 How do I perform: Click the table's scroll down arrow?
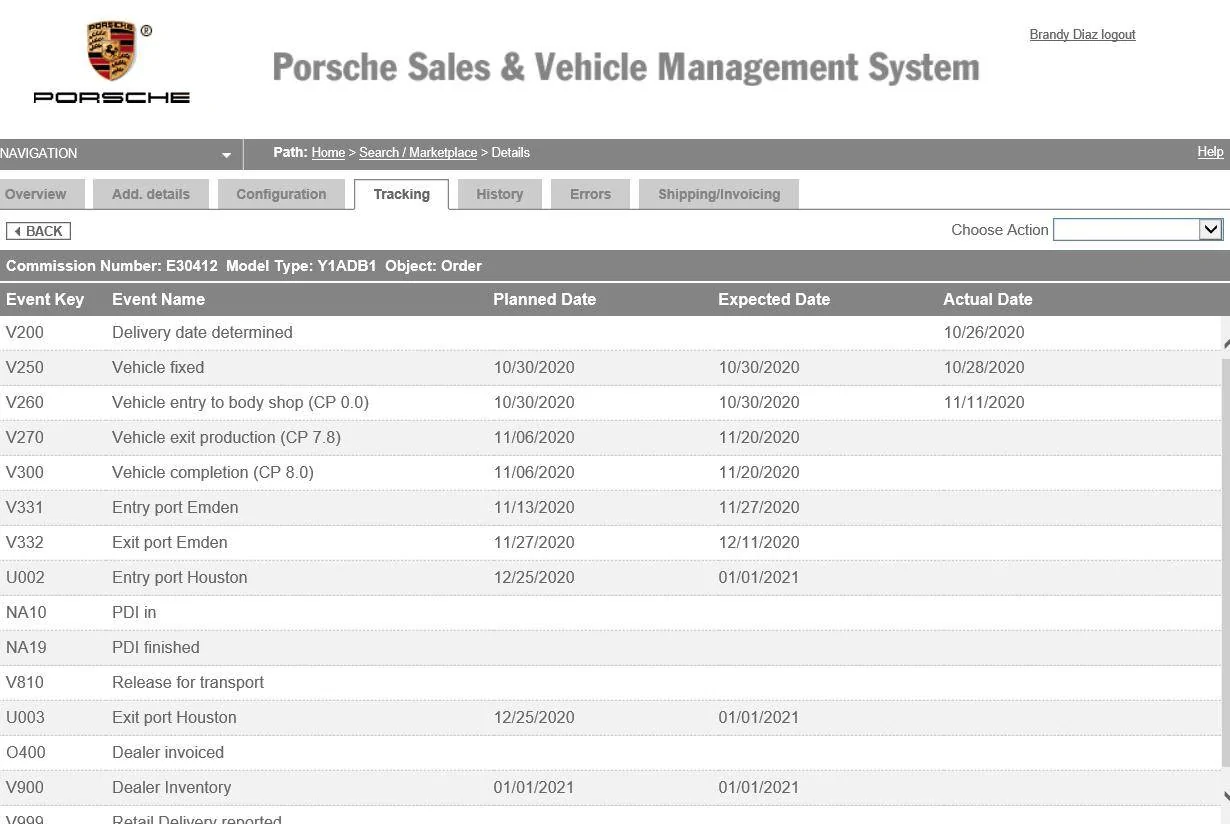pos(1226,797)
